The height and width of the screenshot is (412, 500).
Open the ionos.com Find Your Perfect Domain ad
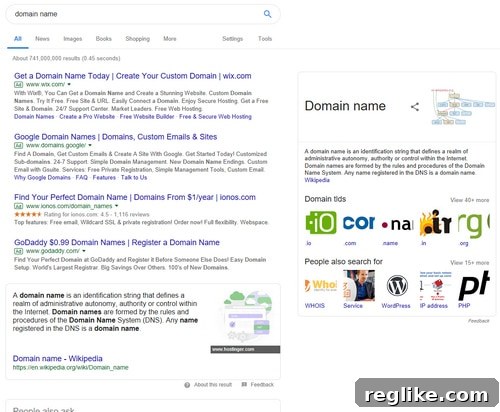click(135, 197)
